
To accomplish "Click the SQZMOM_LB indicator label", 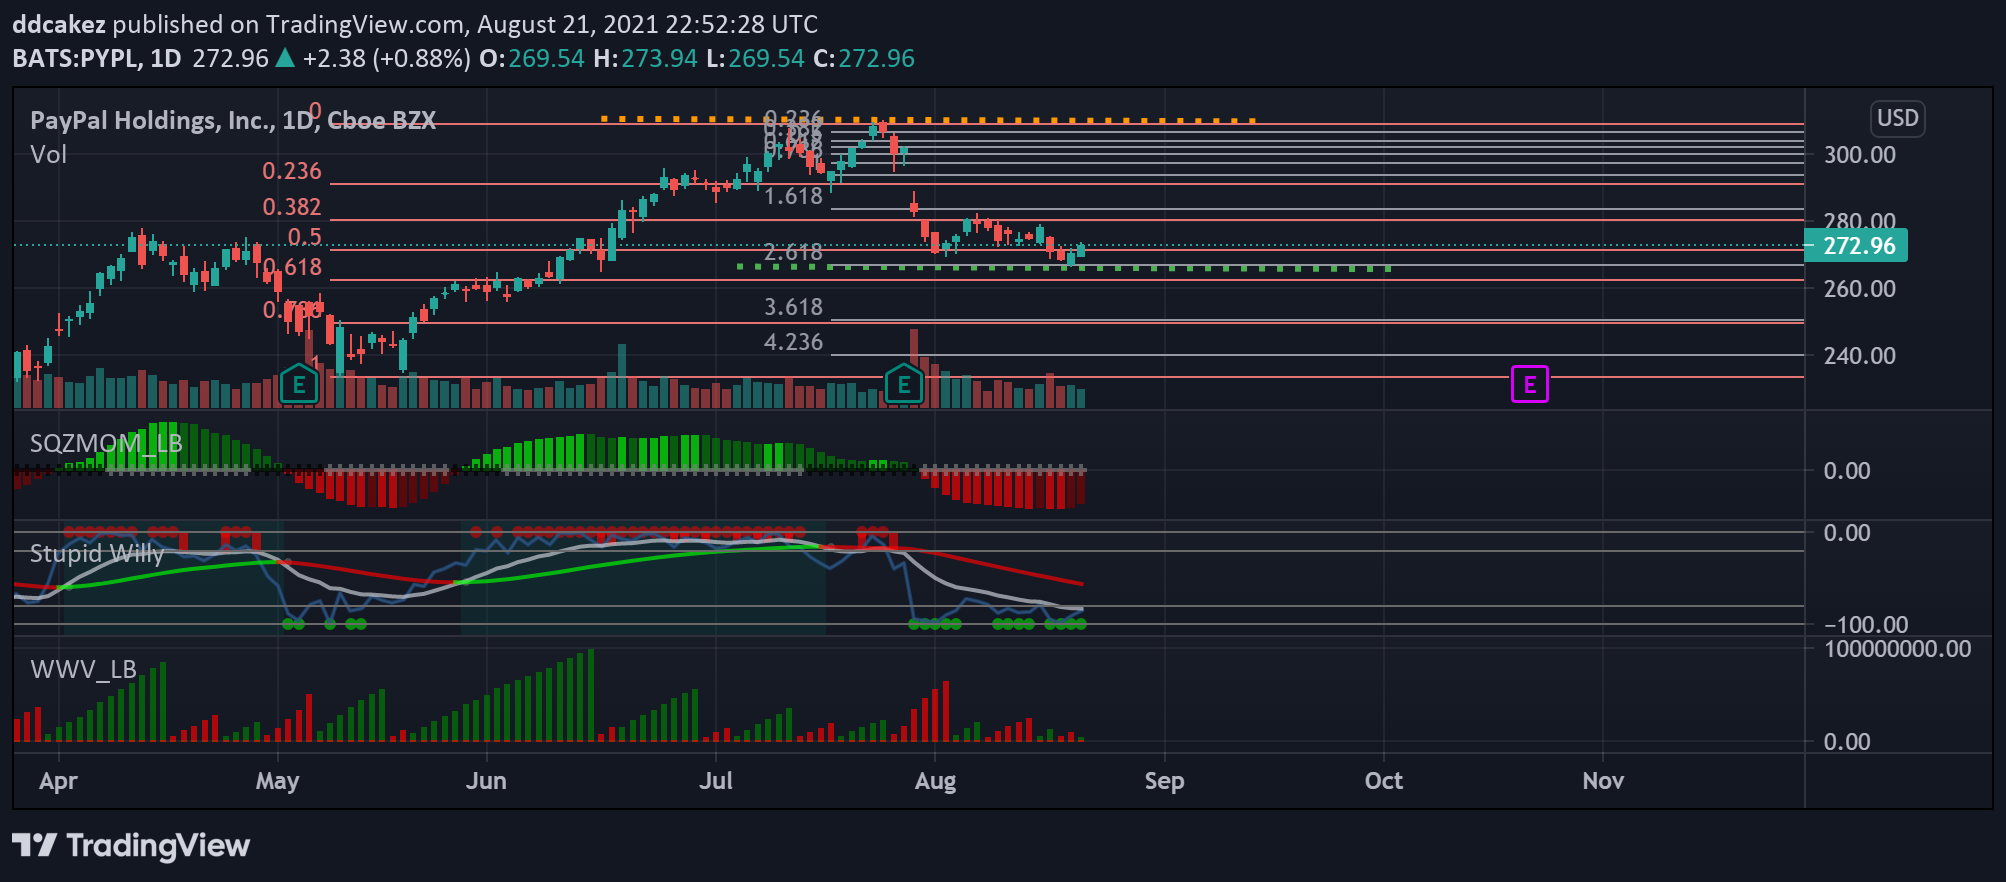I will coord(106,443).
